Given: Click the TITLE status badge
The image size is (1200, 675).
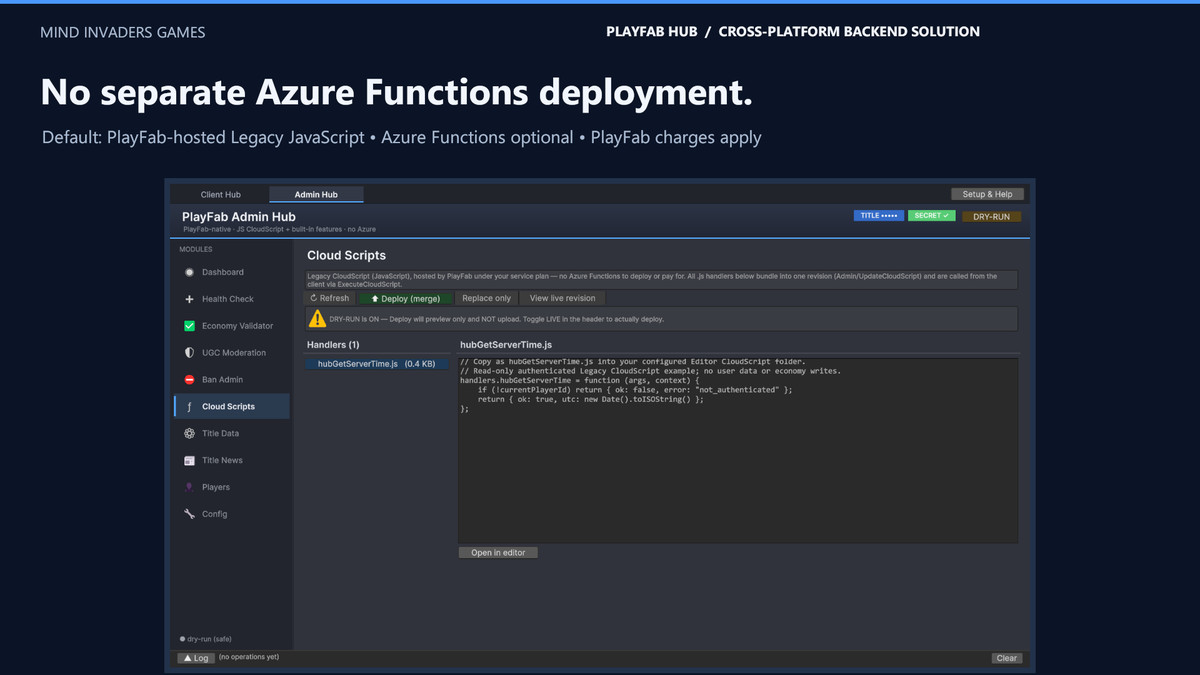Looking at the screenshot, I should pos(878,216).
